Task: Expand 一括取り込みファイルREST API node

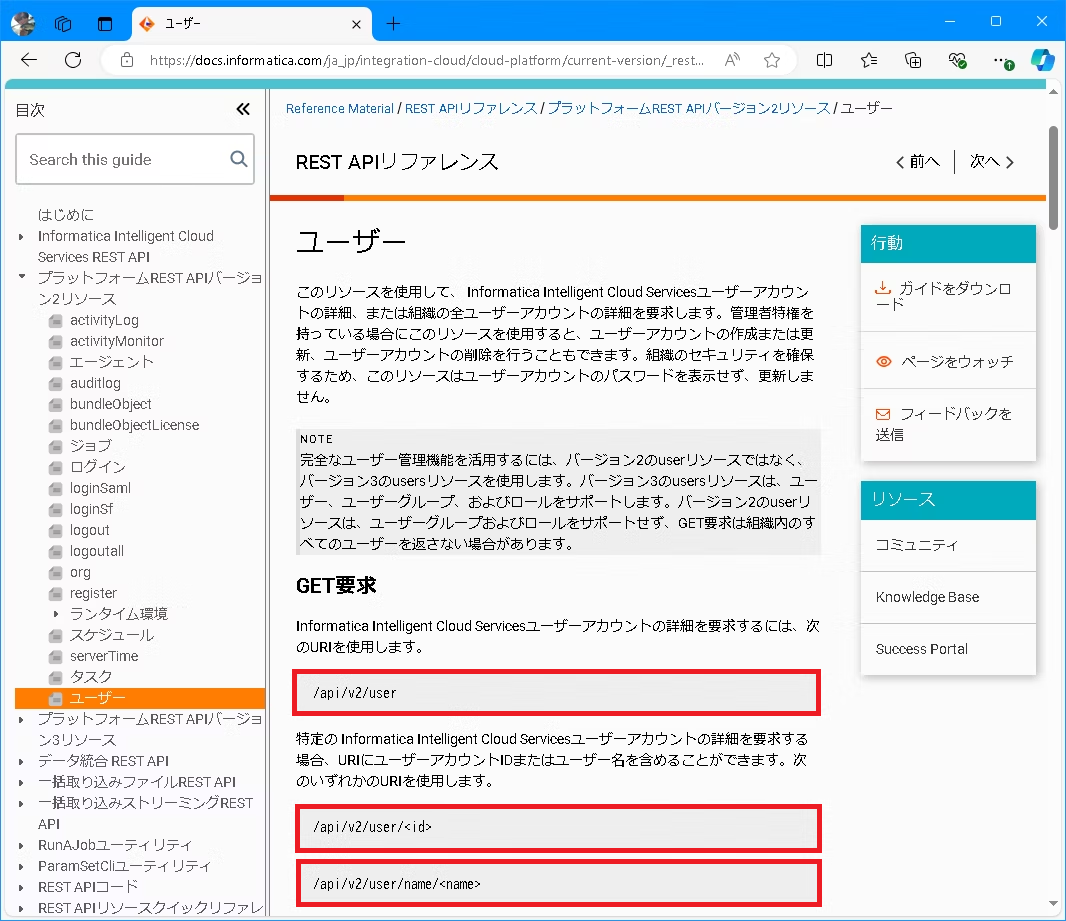Action: [21, 783]
